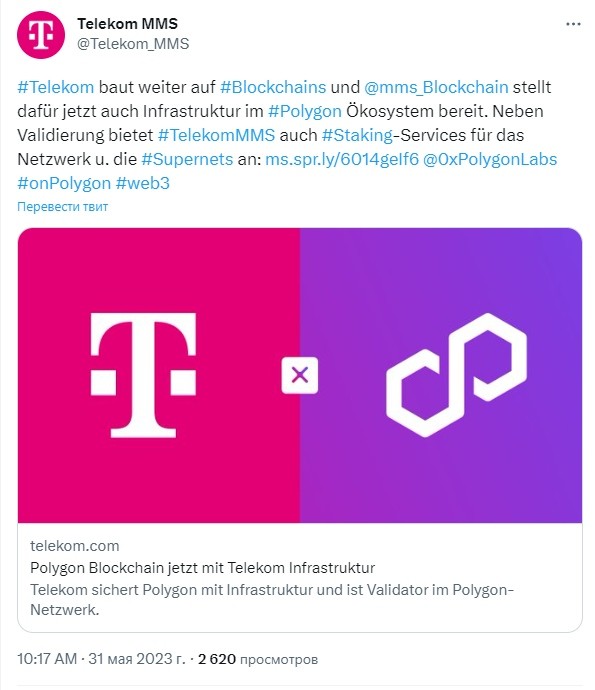
Task: Open the three-dot more options menu
Action: click(573, 24)
